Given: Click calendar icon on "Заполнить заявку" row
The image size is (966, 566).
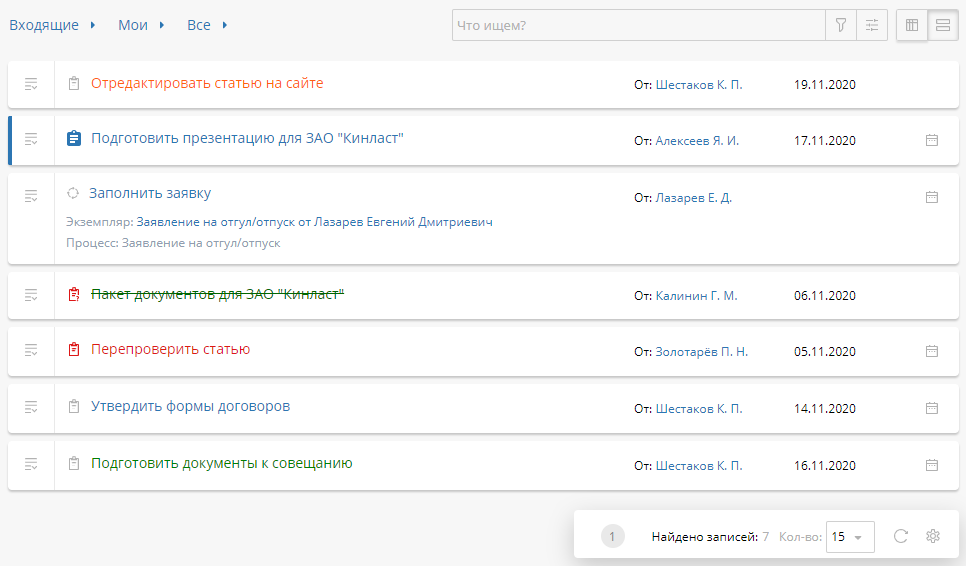Looking at the screenshot, I should tap(932, 197).
